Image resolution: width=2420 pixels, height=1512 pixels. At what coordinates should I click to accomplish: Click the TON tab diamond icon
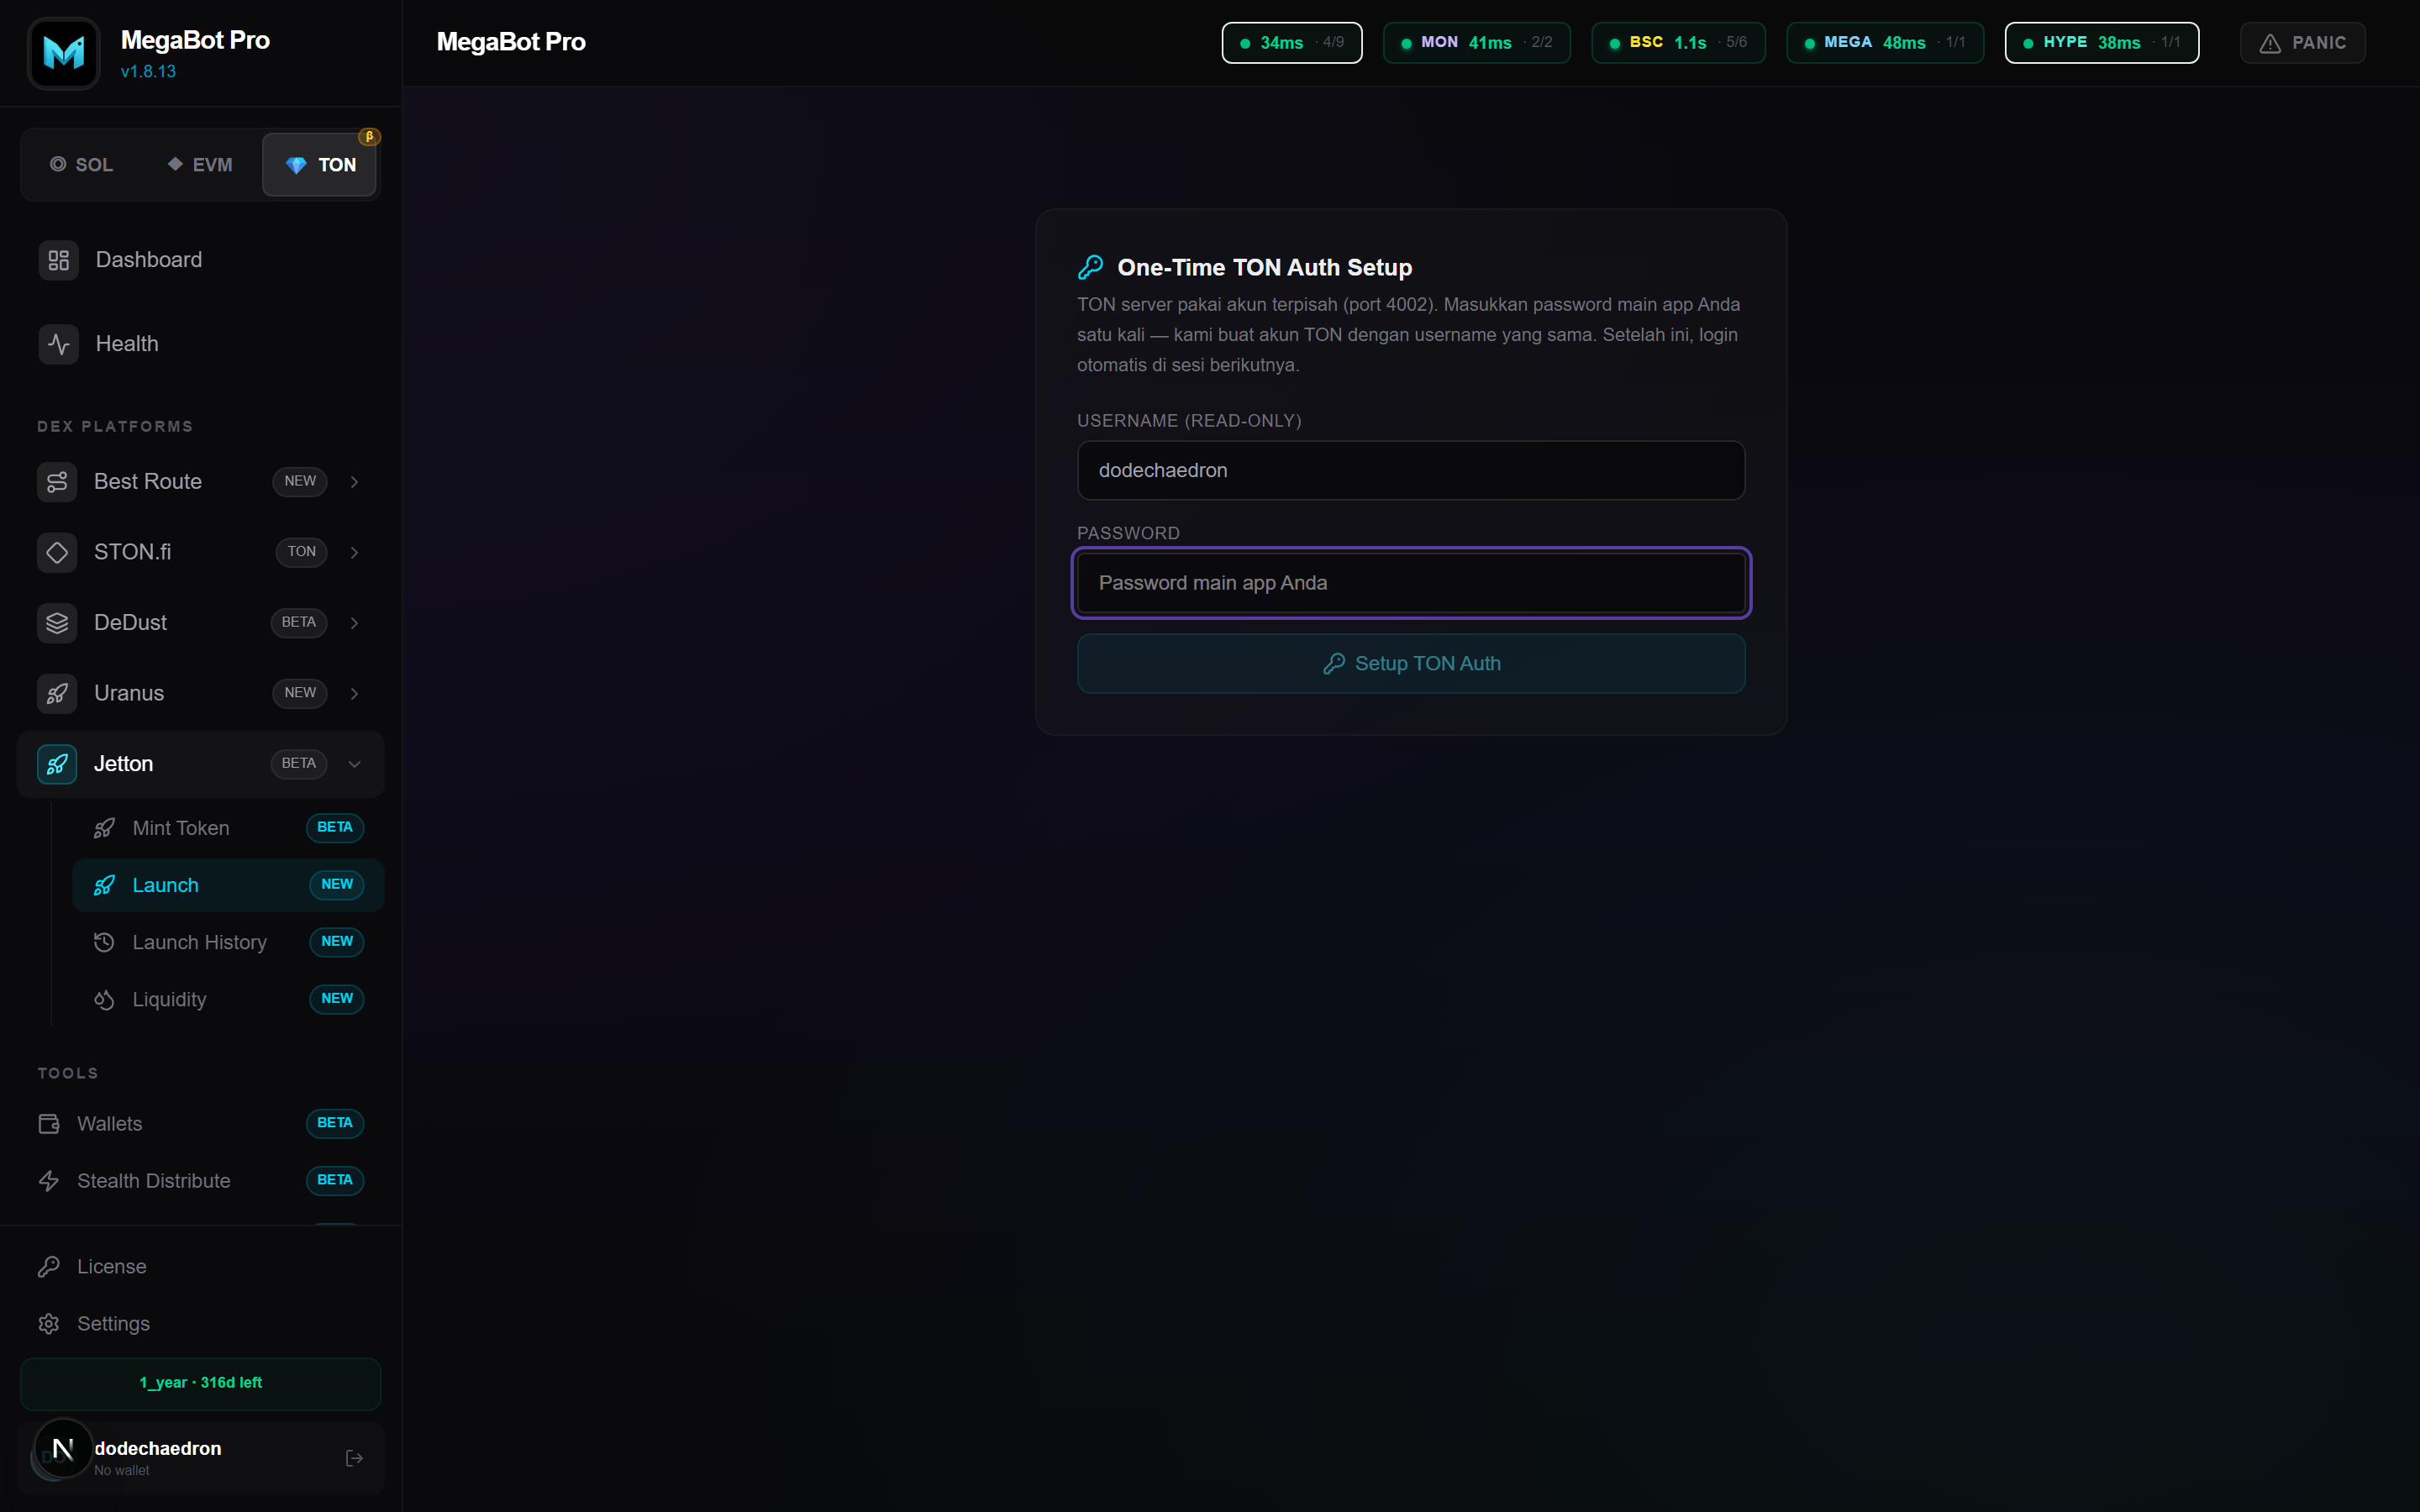[296, 165]
